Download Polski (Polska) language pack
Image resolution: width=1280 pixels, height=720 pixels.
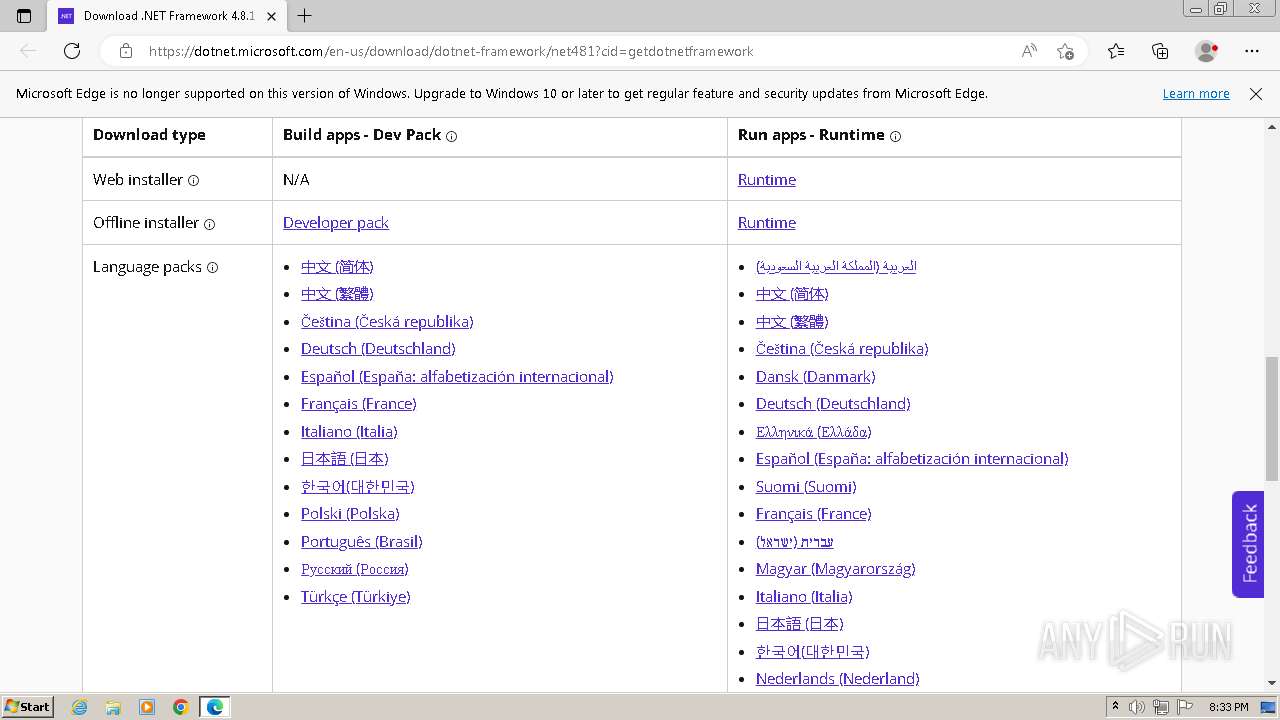pos(350,514)
